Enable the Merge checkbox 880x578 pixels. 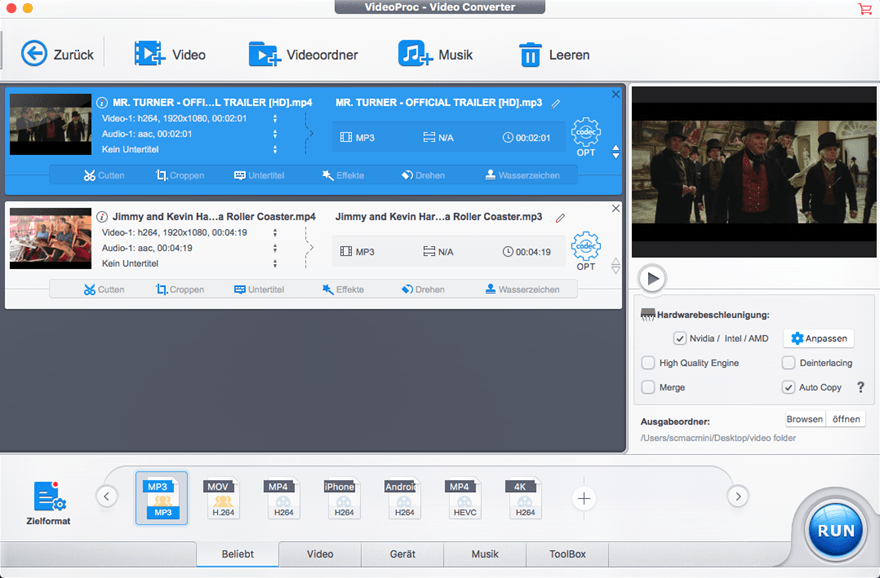coord(648,387)
